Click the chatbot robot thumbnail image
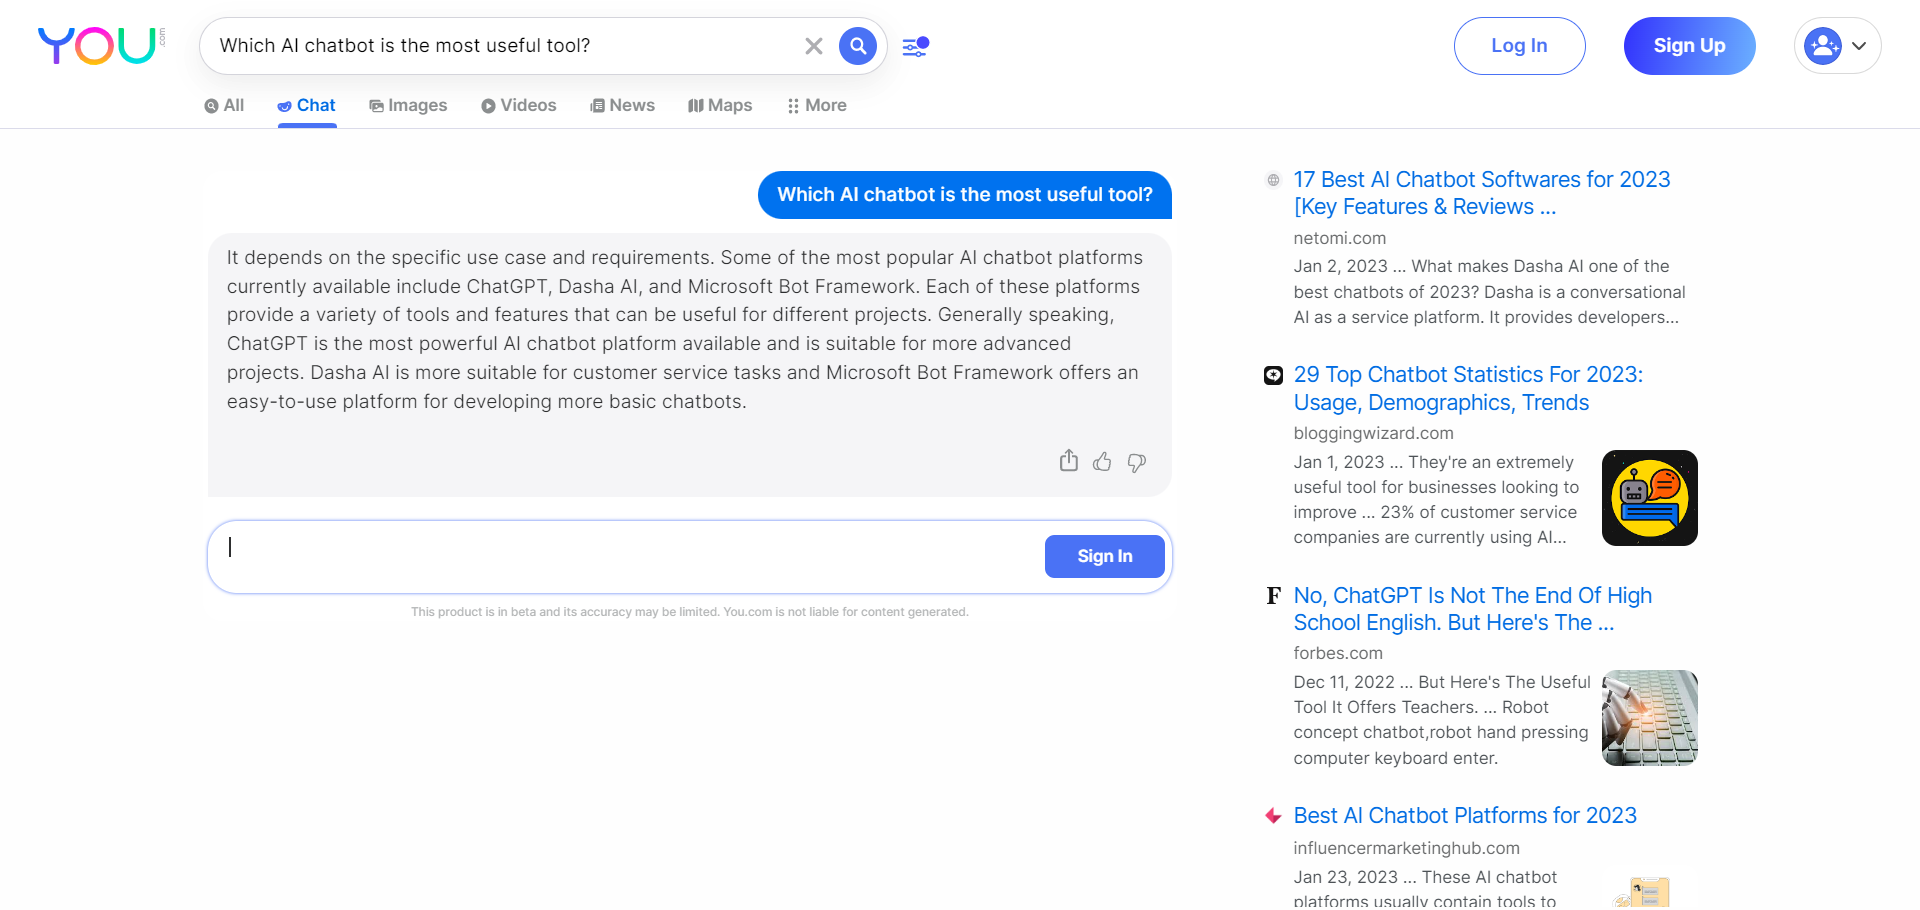This screenshot has width=1920, height=910. pos(1650,498)
